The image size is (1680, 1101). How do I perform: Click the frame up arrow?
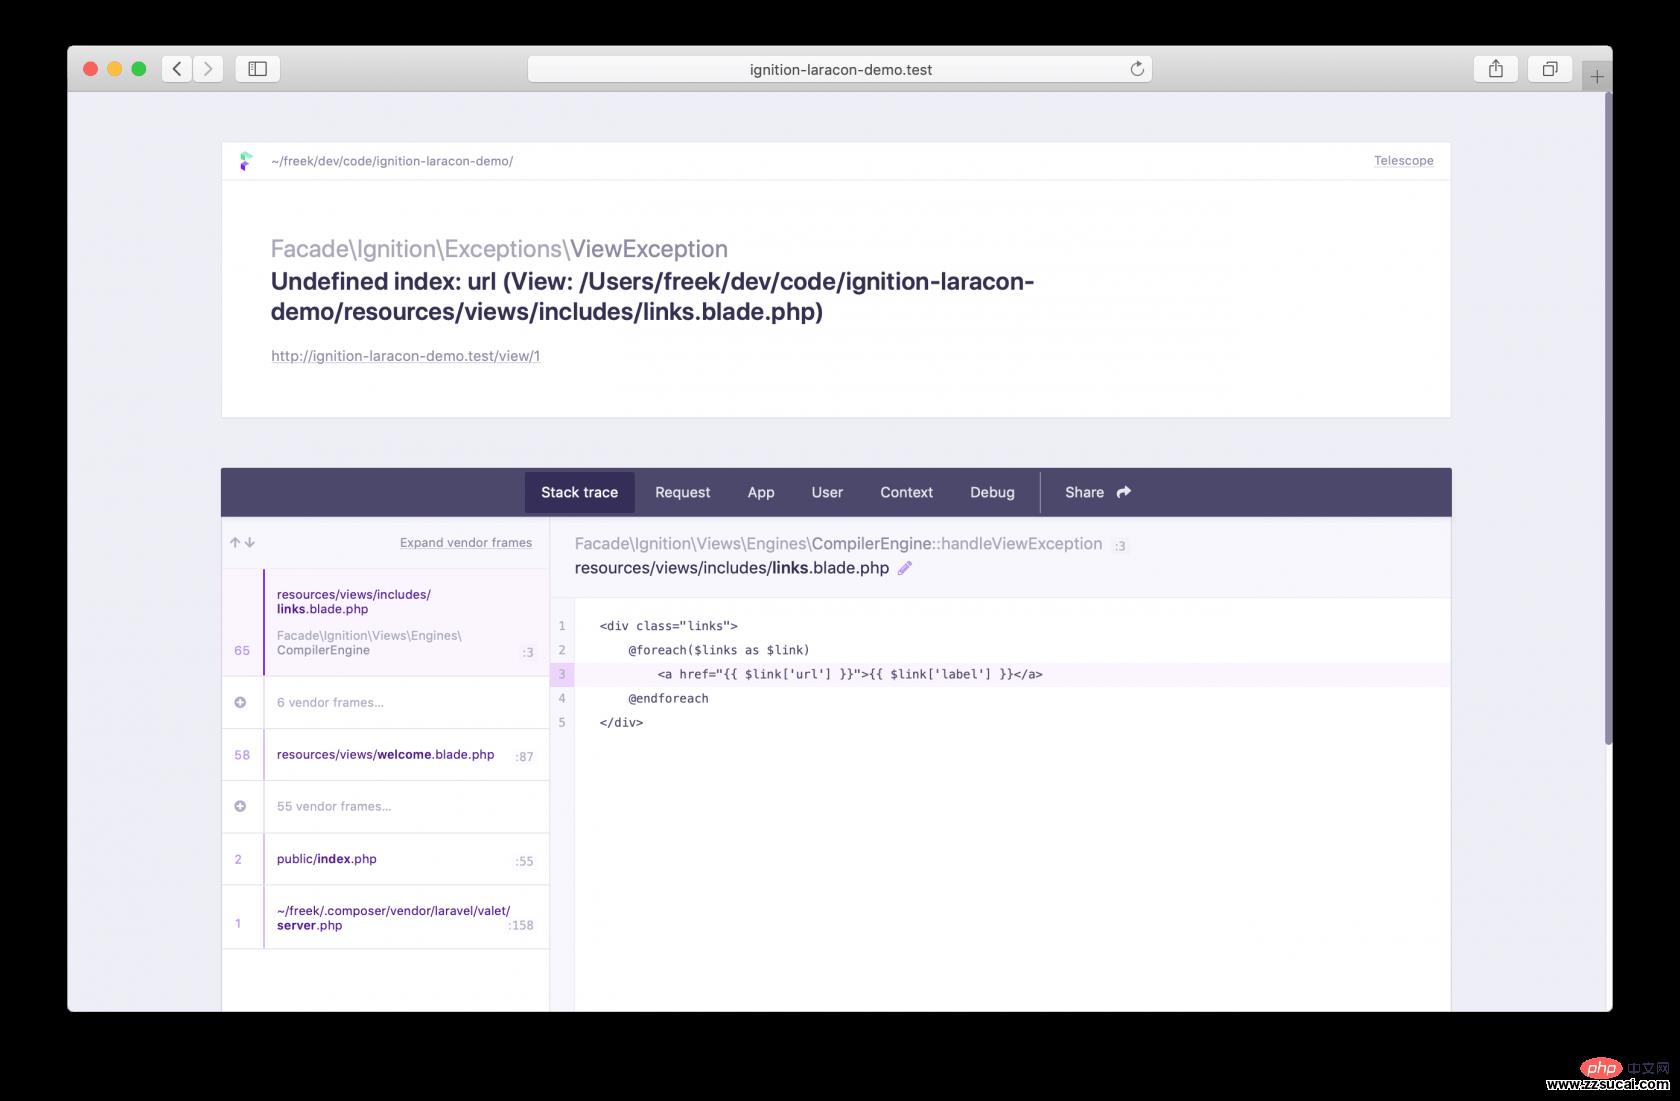pos(235,542)
